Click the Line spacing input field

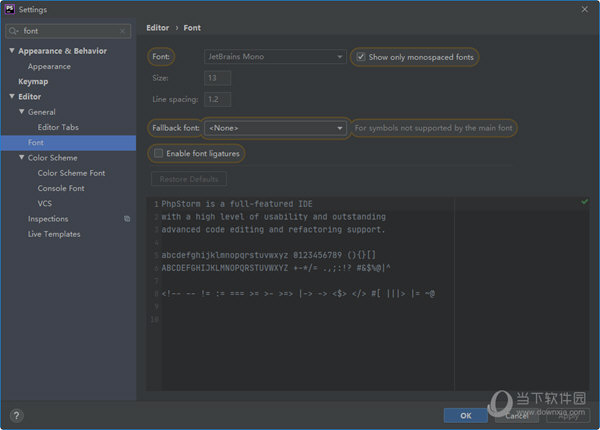(217, 99)
